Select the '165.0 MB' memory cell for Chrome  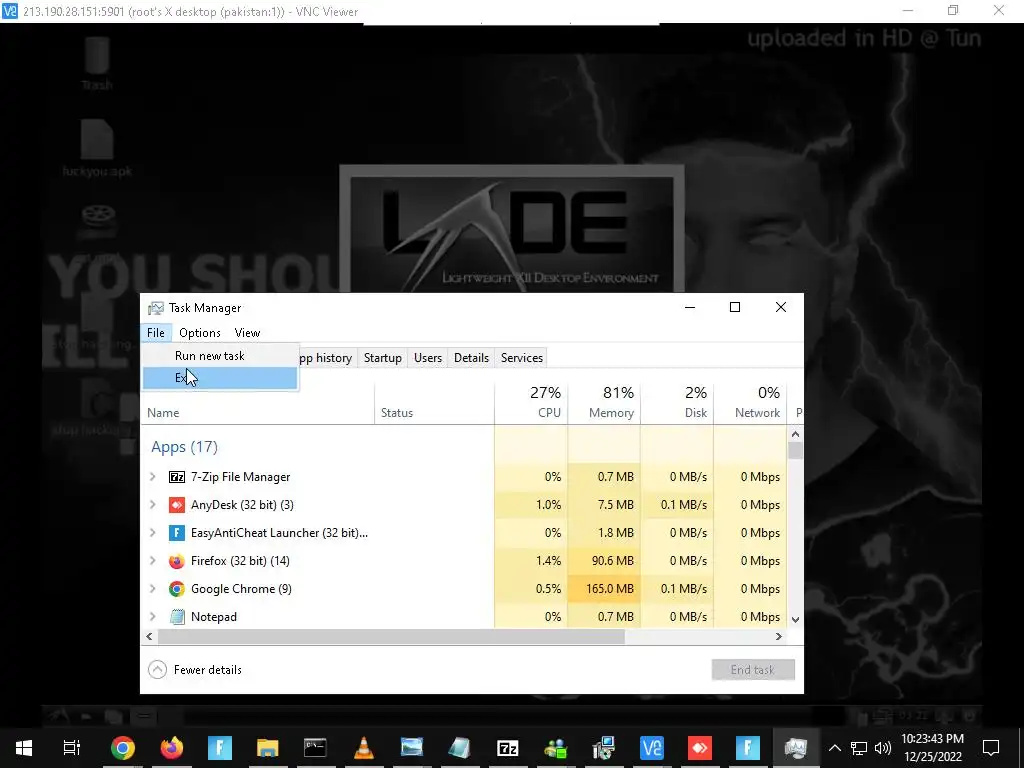coord(604,589)
